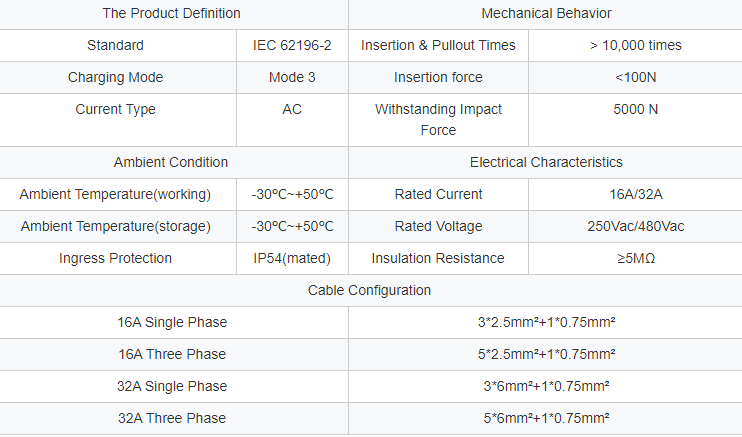Select the "Charging Mode" row label
The height and width of the screenshot is (437, 742).
click(115, 77)
